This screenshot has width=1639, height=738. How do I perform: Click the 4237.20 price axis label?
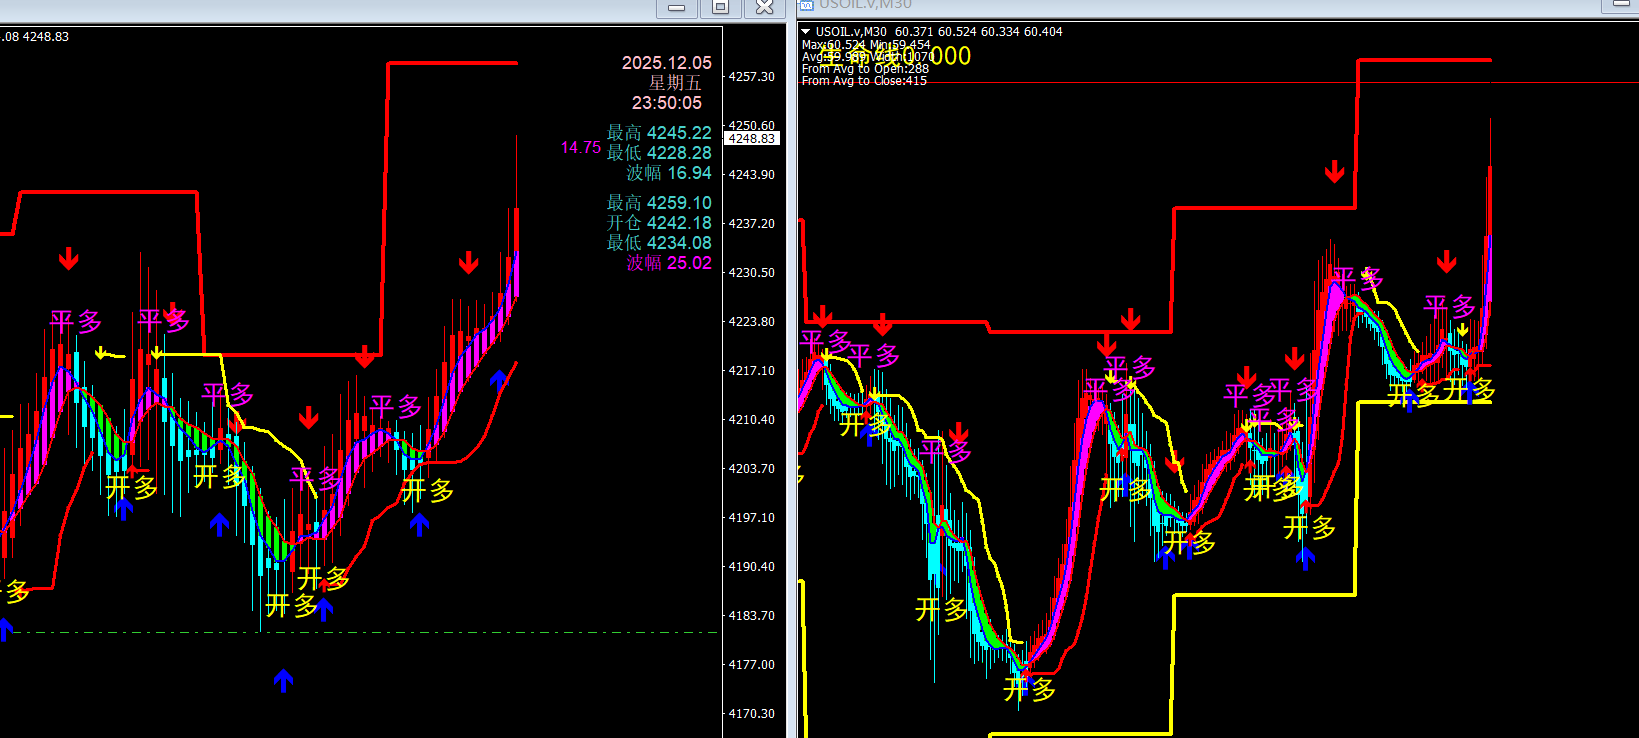pos(751,224)
